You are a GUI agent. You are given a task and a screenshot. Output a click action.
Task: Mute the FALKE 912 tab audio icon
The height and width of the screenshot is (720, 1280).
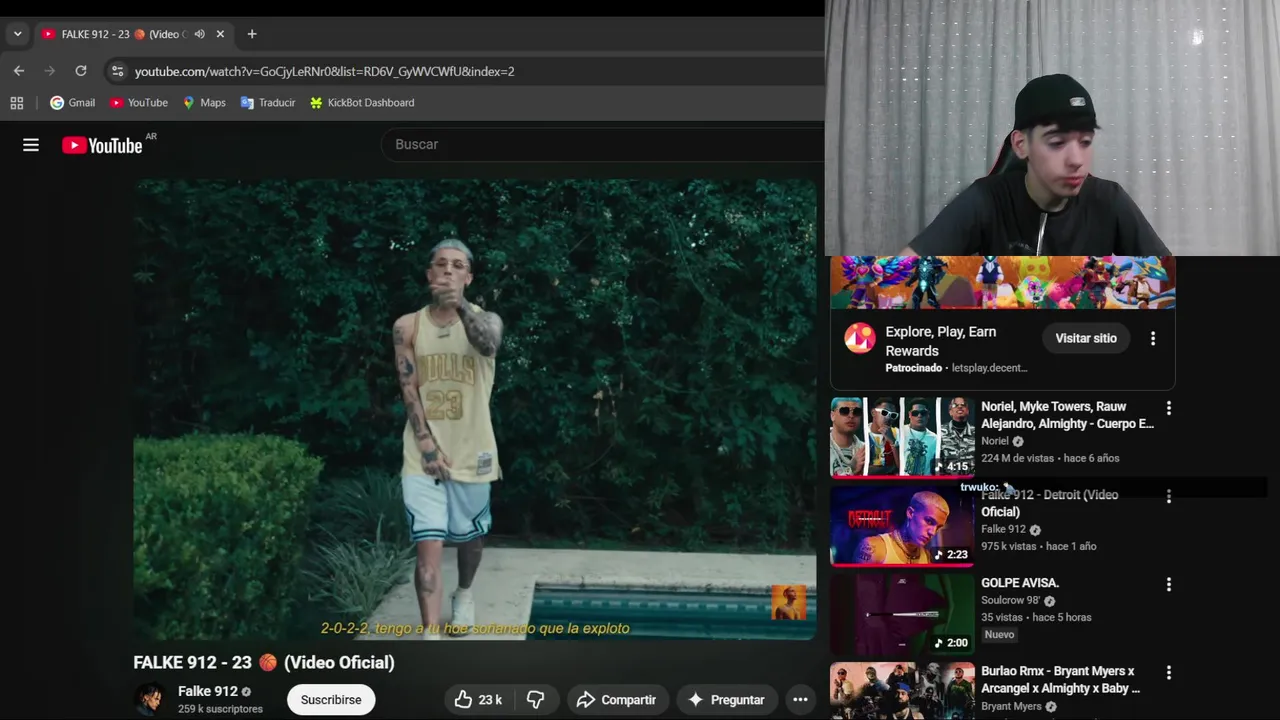[199, 34]
